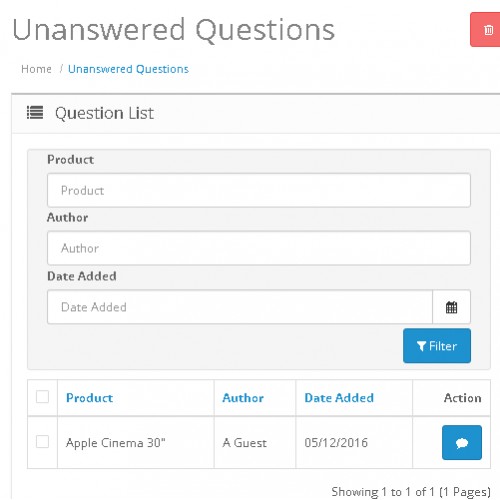Click the 05/12/2016 date cell
500x500 pixels.
pos(336,443)
